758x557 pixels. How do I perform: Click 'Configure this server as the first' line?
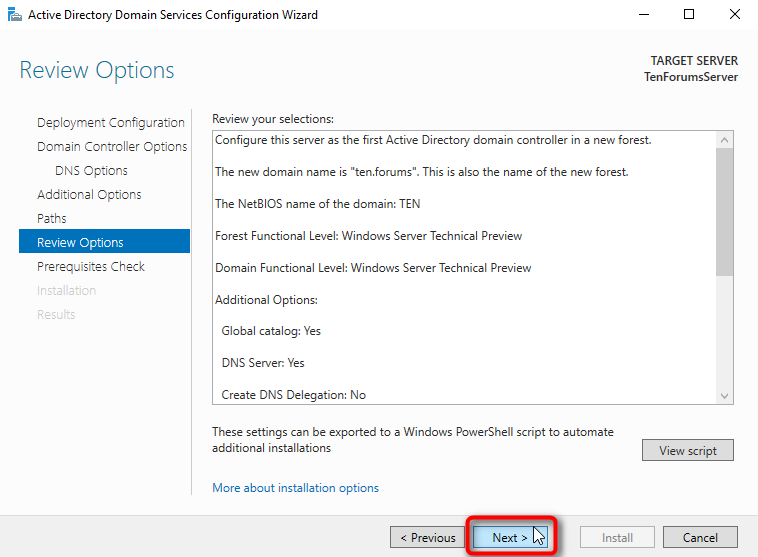433,140
